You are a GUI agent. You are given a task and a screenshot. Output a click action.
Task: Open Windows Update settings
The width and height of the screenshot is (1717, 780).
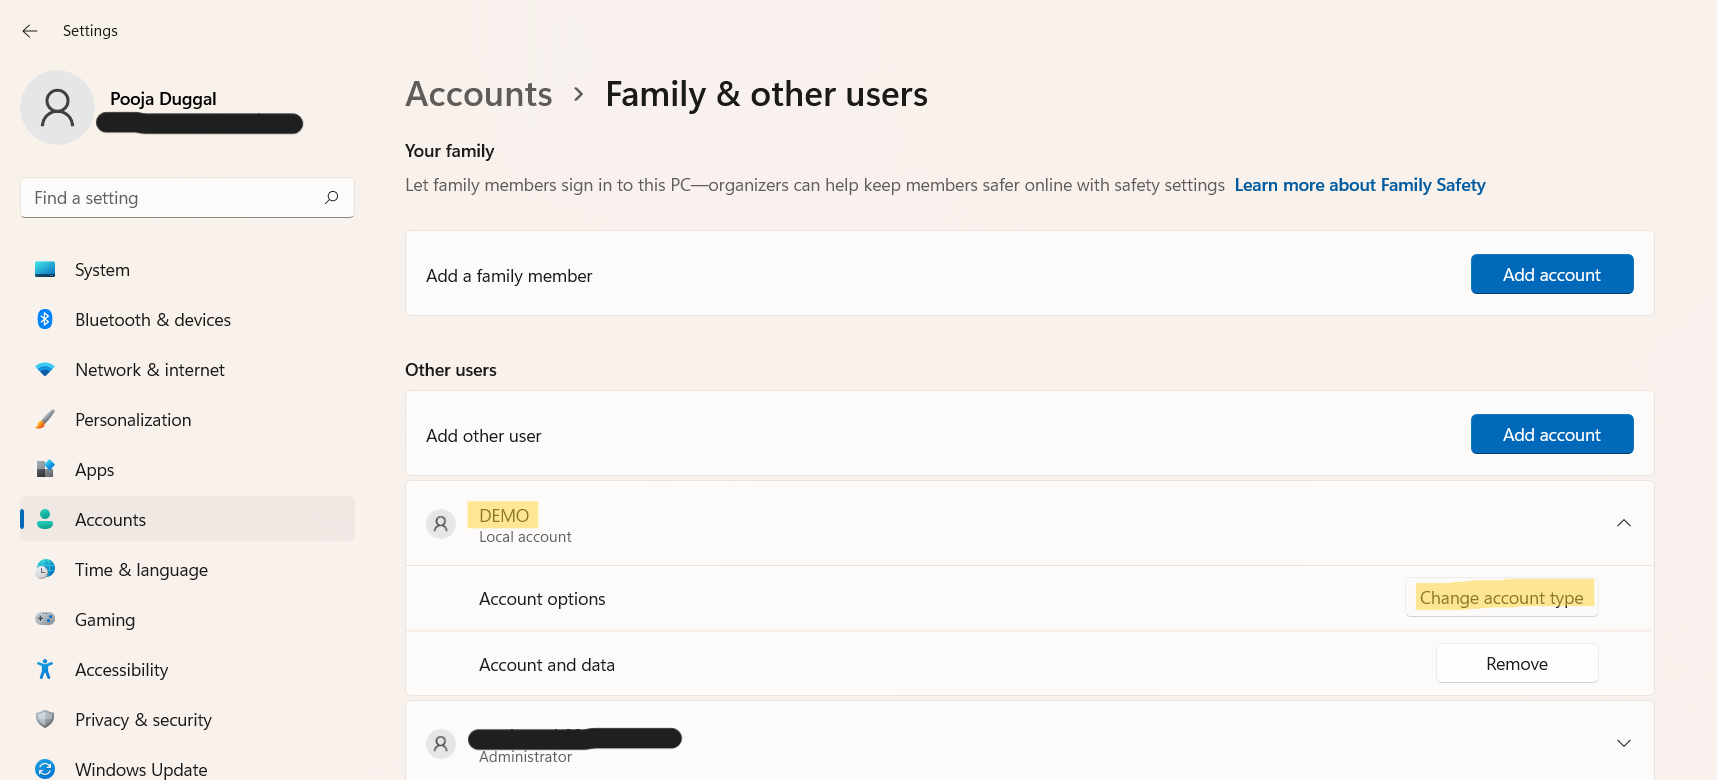(x=141, y=769)
